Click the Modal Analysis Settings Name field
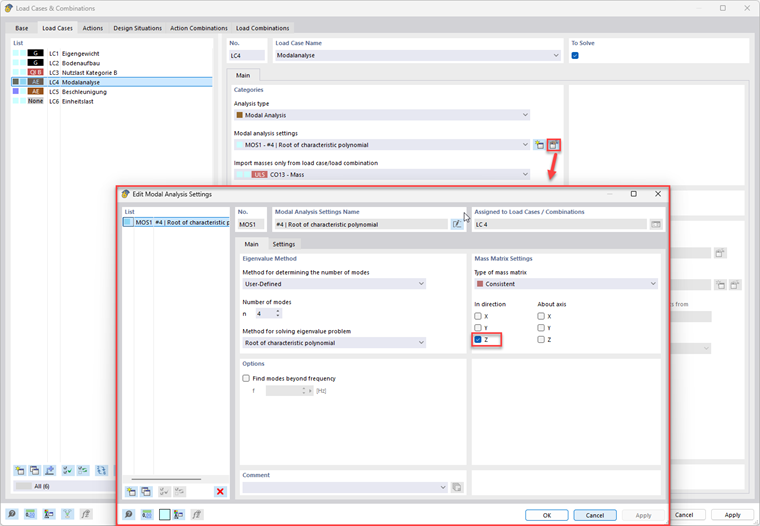 pyautogui.click(x=361, y=224)
